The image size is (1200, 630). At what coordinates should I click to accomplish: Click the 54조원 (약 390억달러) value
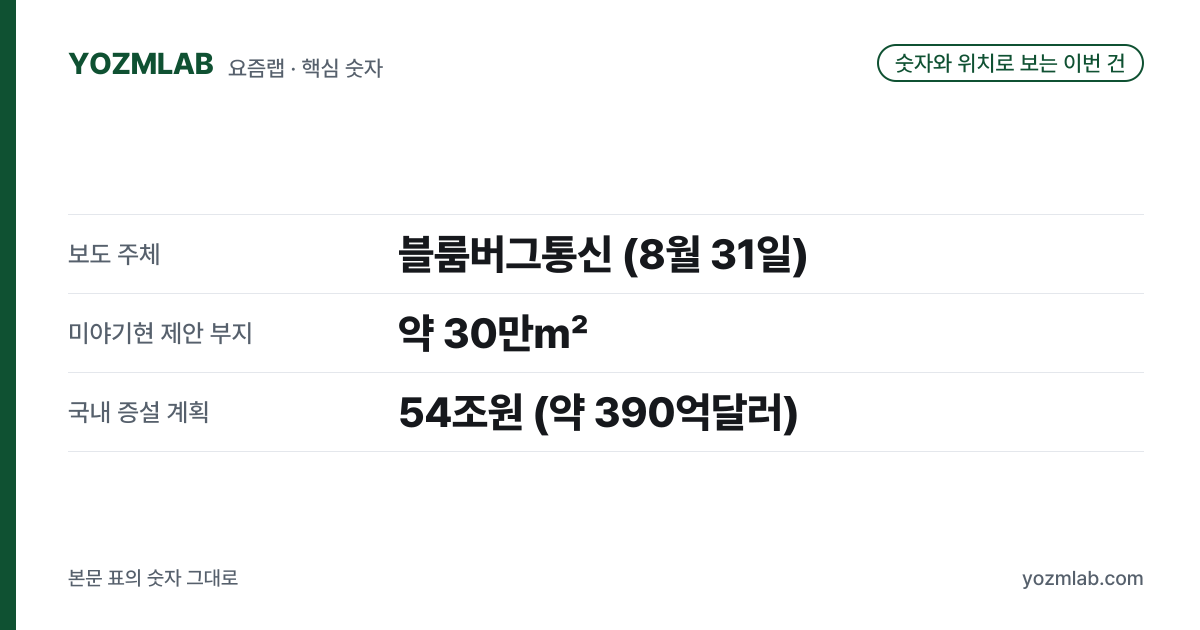point(598,413)
